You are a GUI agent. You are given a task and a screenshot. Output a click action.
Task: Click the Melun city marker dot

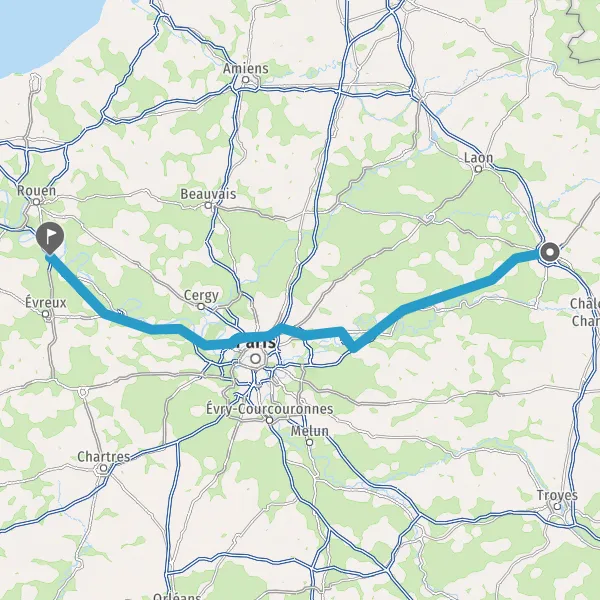(x=310, y=442)
